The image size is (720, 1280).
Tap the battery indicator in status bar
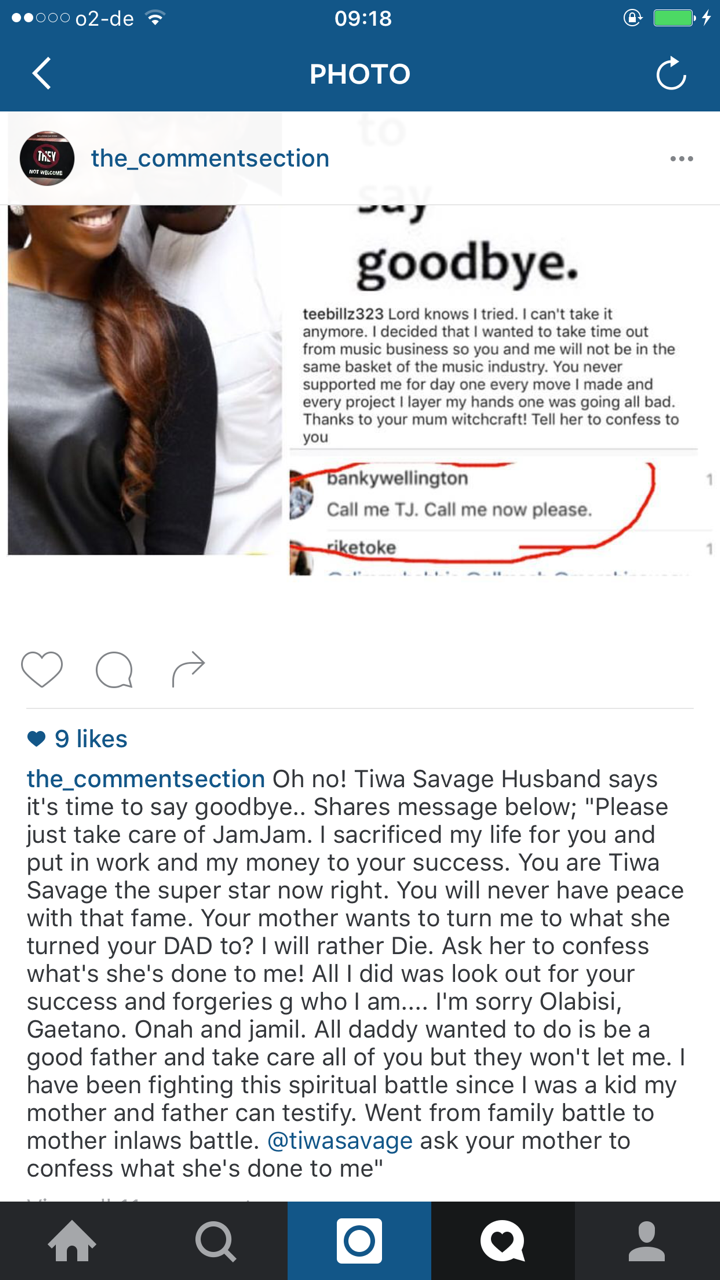[x=672, y=18]
